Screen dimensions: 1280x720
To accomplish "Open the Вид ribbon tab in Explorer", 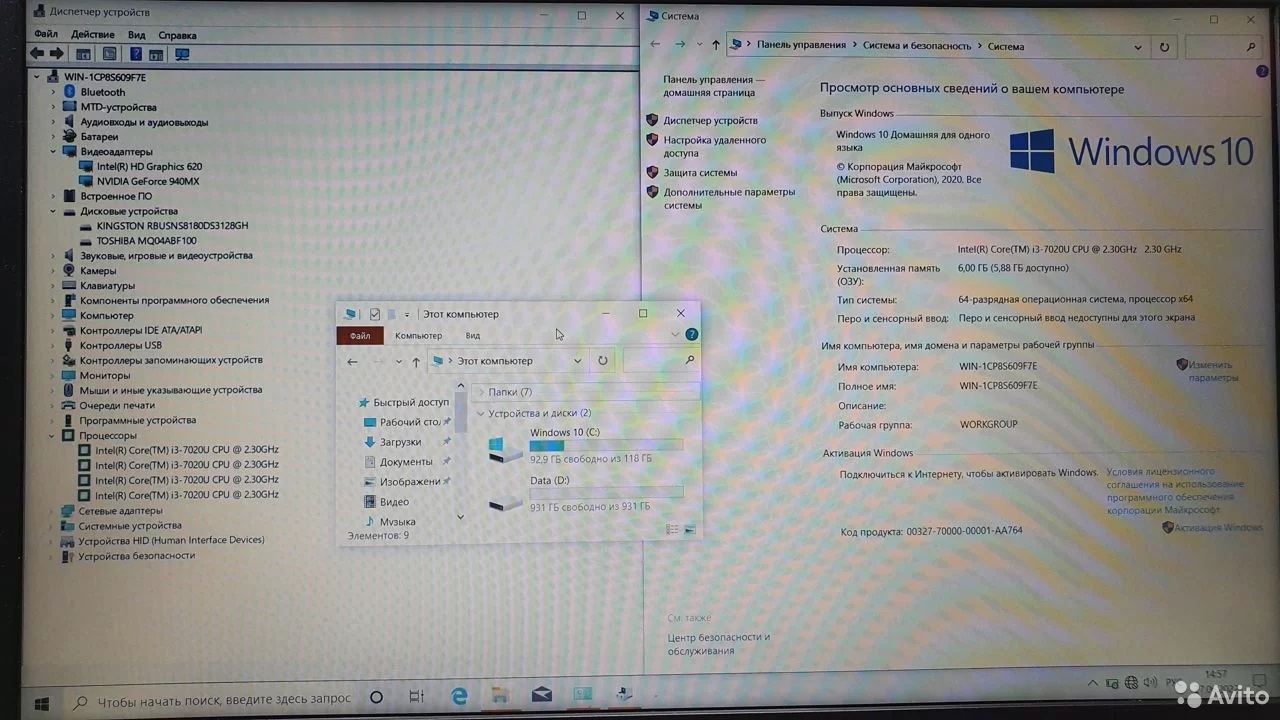I will [473, 336].
